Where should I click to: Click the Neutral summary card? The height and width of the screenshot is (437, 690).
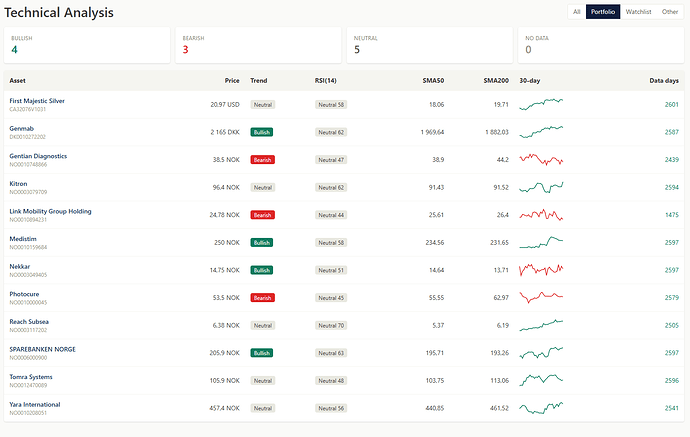(x=429, y=45)
